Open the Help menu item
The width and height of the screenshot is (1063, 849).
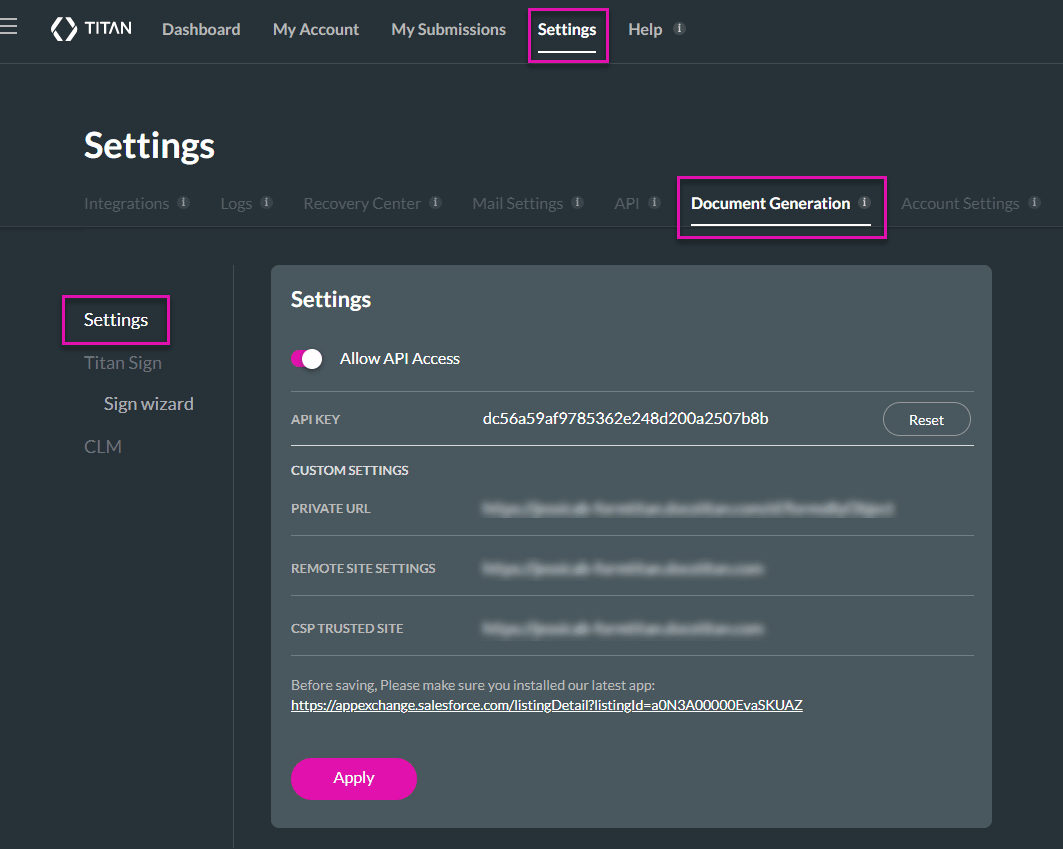pos(645,29)
